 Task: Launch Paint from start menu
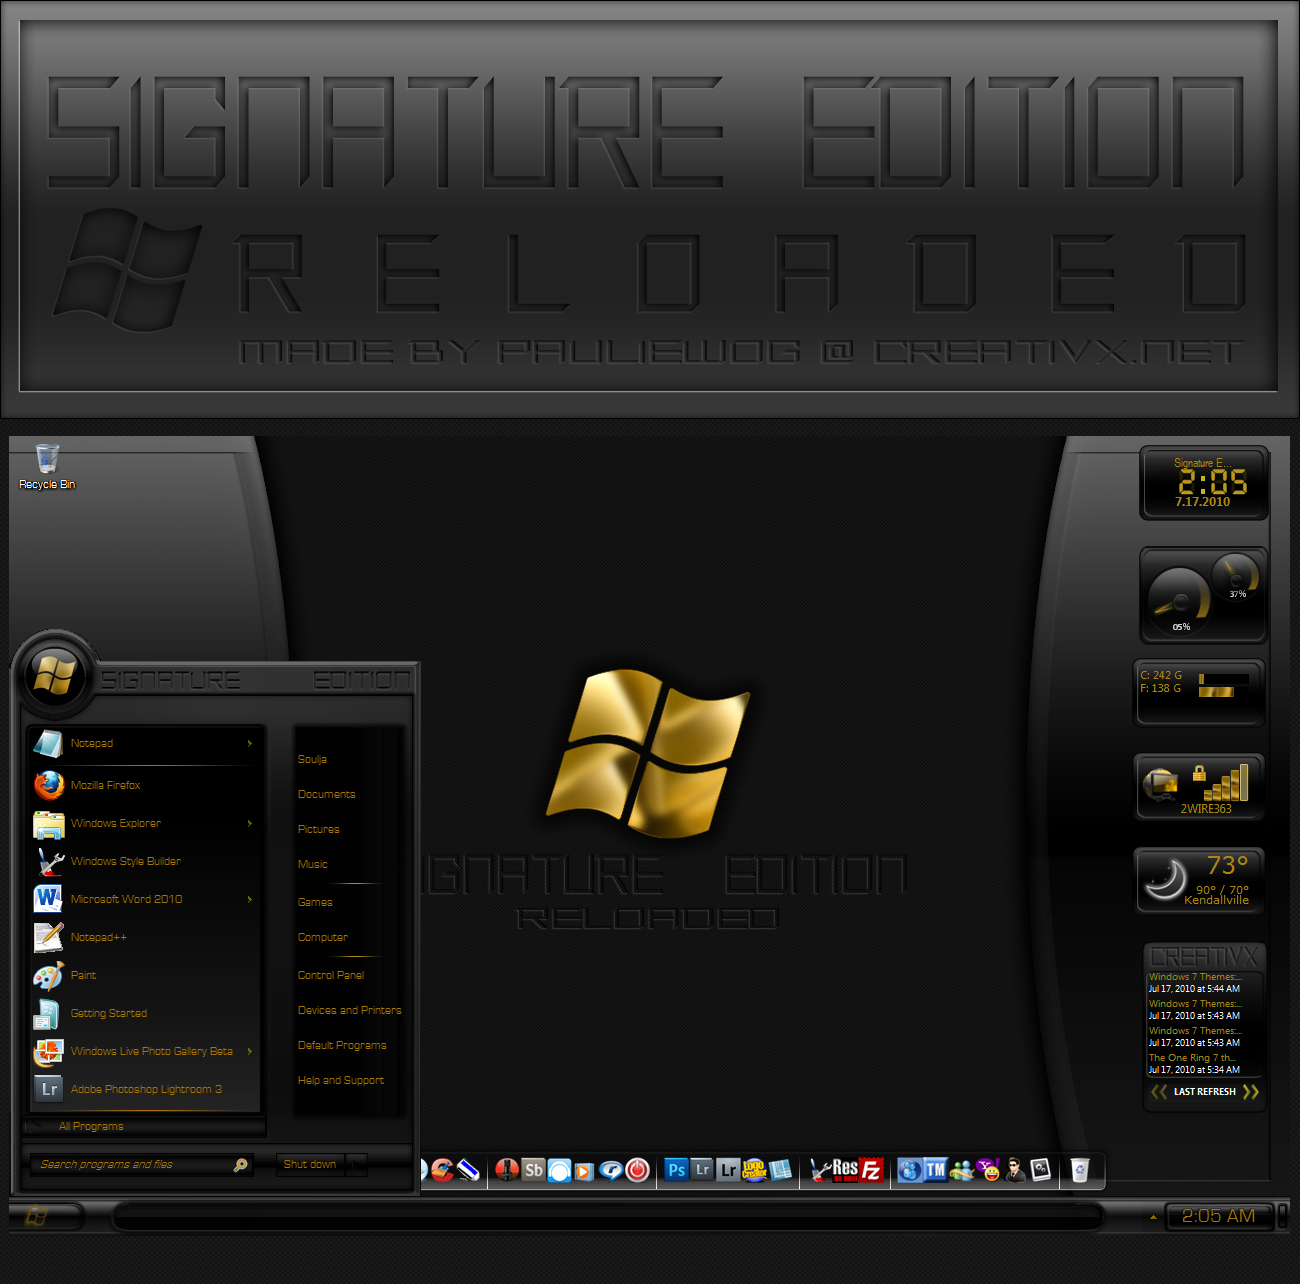(x=145, y=975)
